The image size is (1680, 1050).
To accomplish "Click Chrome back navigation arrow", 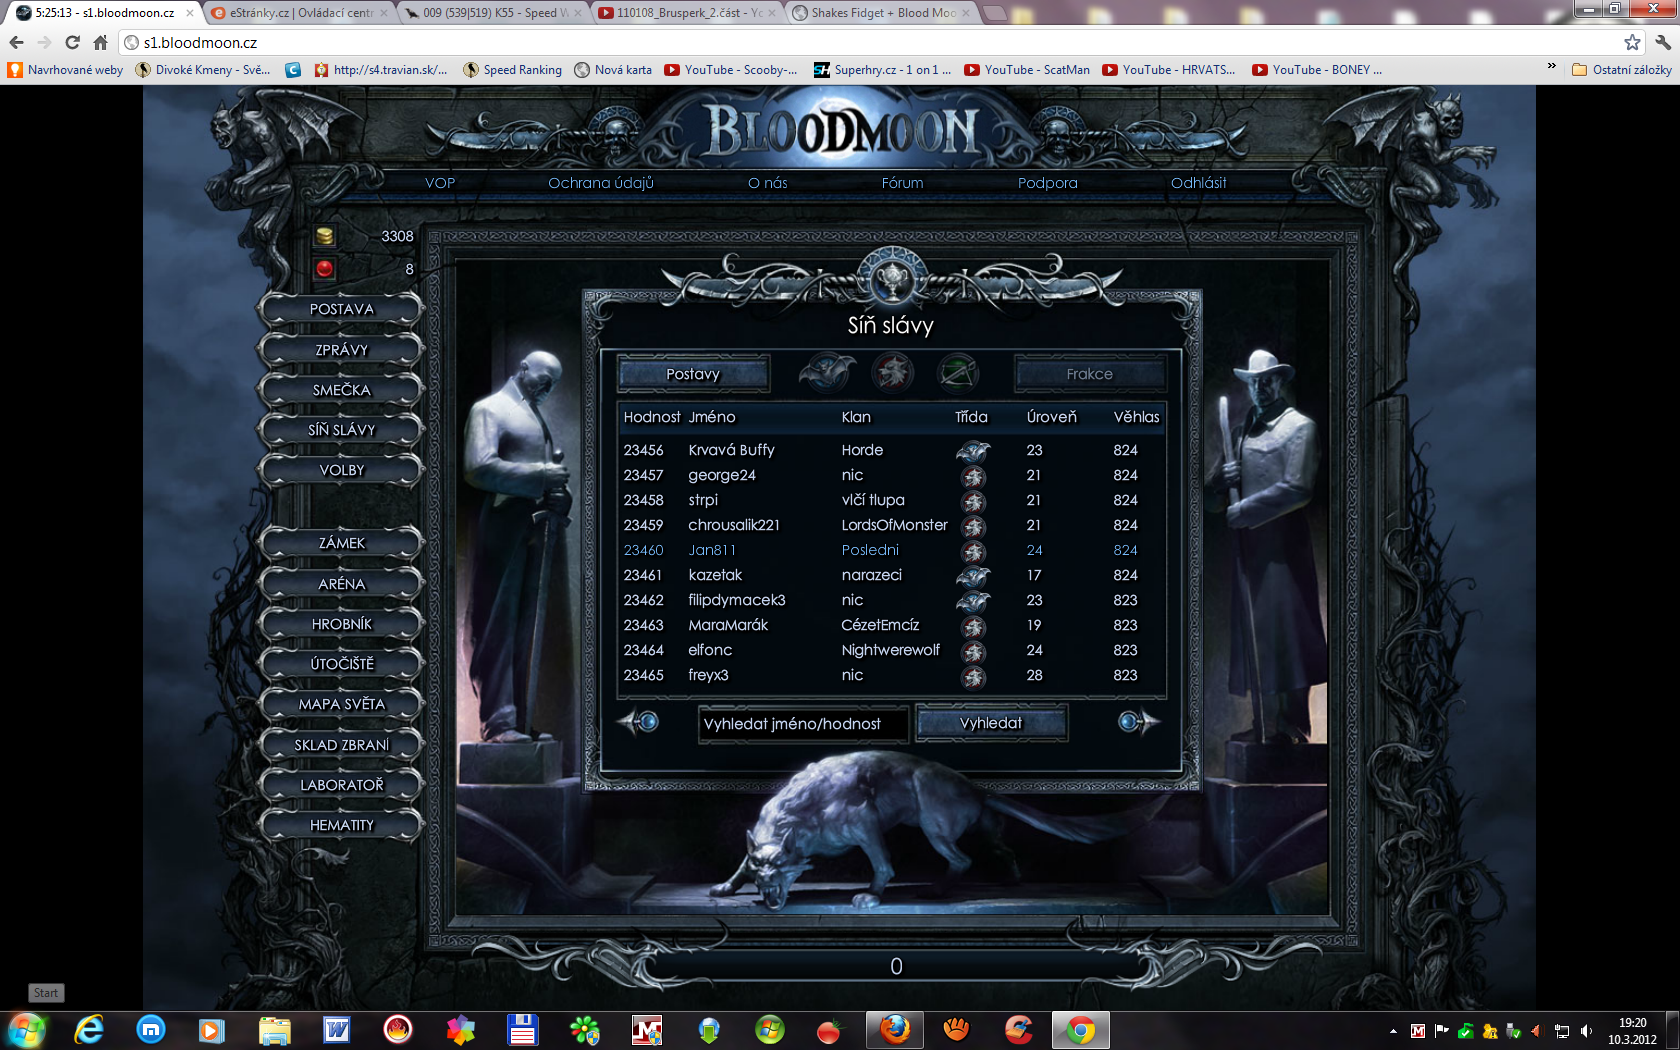I will click(x=16, y=42).
